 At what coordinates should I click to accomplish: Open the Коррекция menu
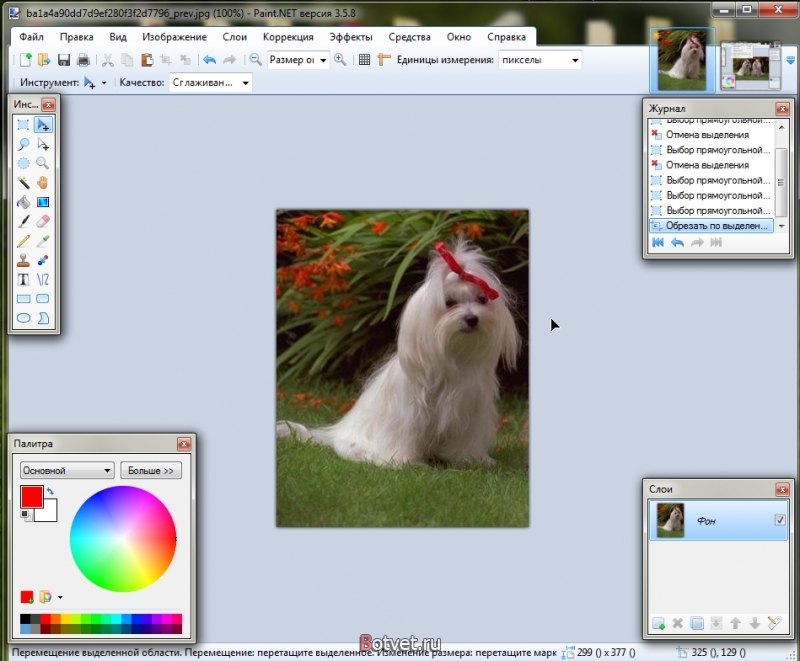coord(288,37)
